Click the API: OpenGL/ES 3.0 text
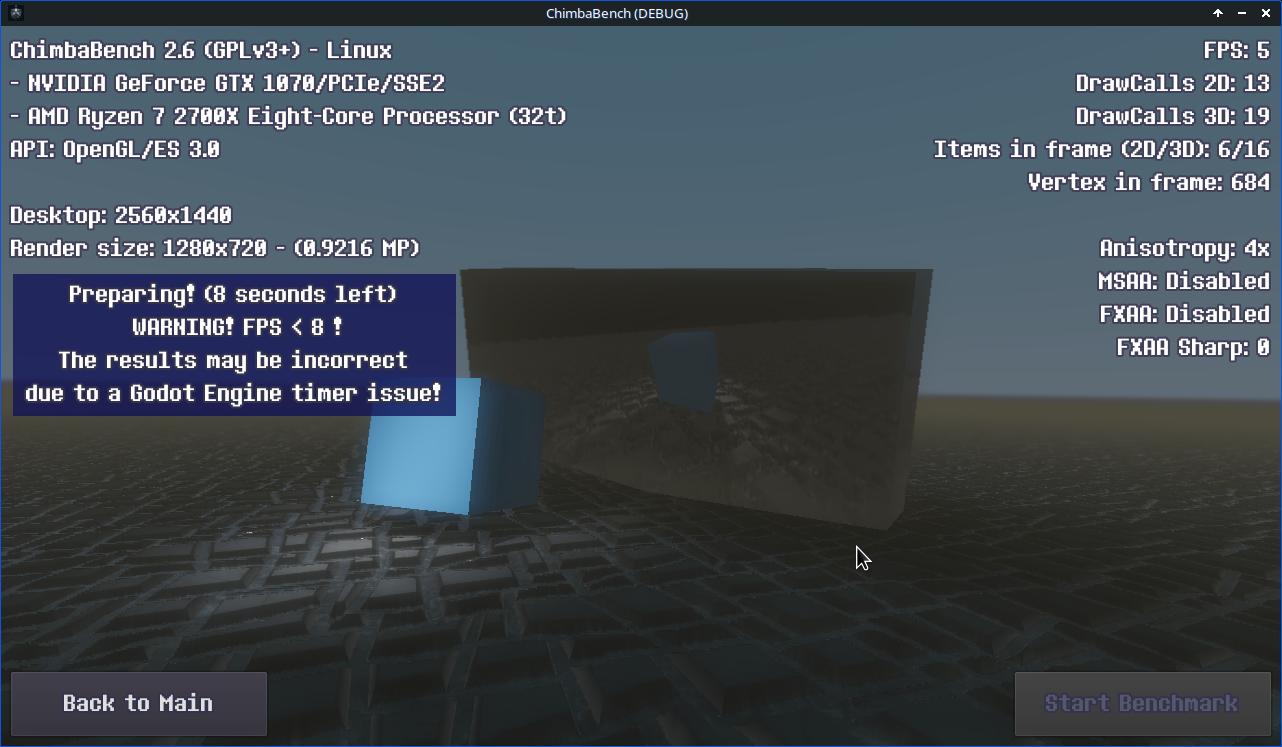 click(115, 149)
